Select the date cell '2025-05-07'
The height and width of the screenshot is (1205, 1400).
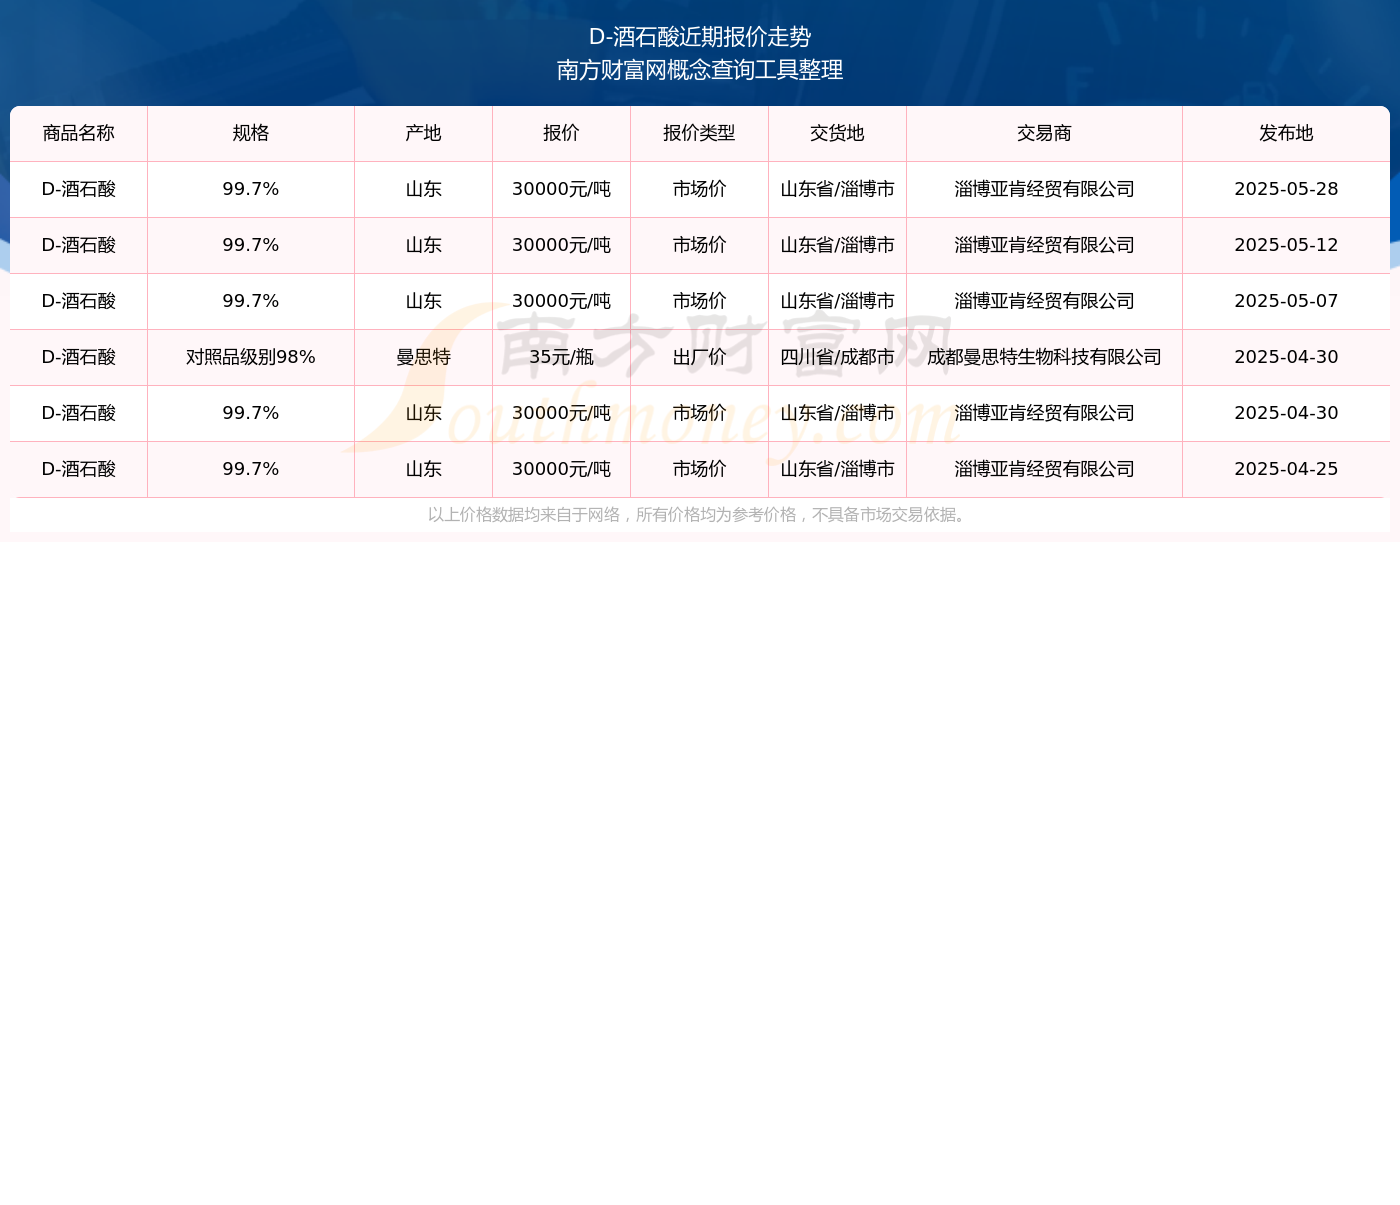point(1287,301)
